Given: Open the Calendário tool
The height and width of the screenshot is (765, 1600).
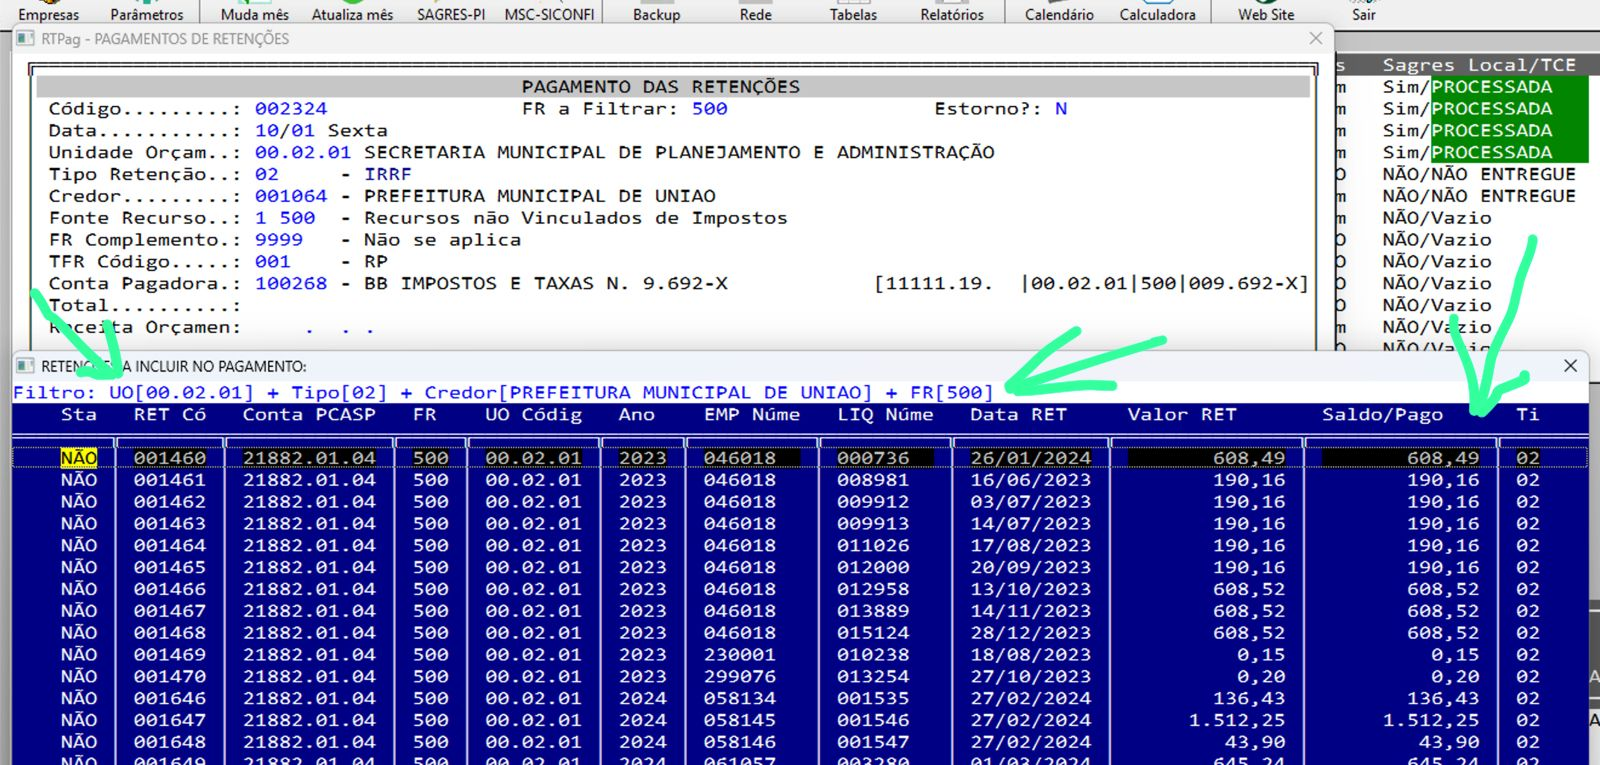Looking at the screenshot, I should [x=1059, y=13].
